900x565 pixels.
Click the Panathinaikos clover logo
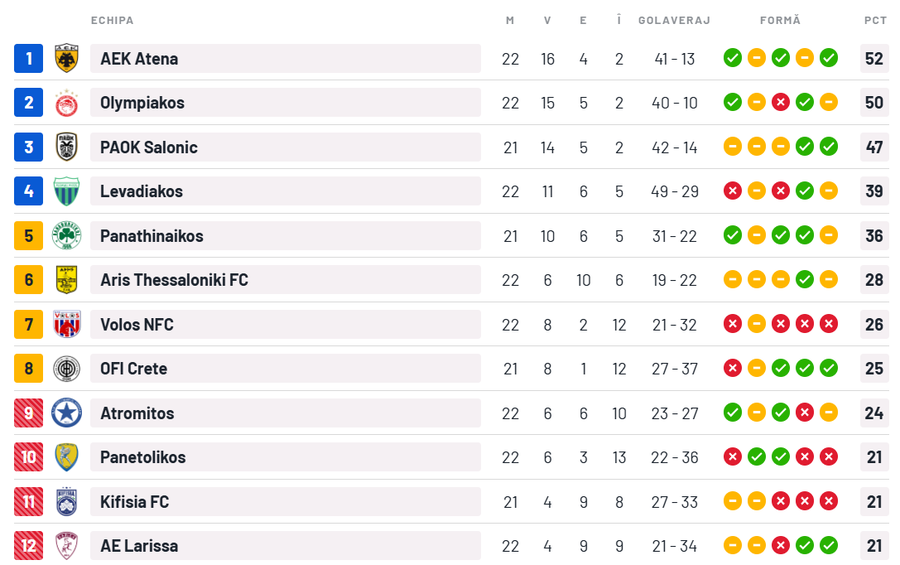67,236
